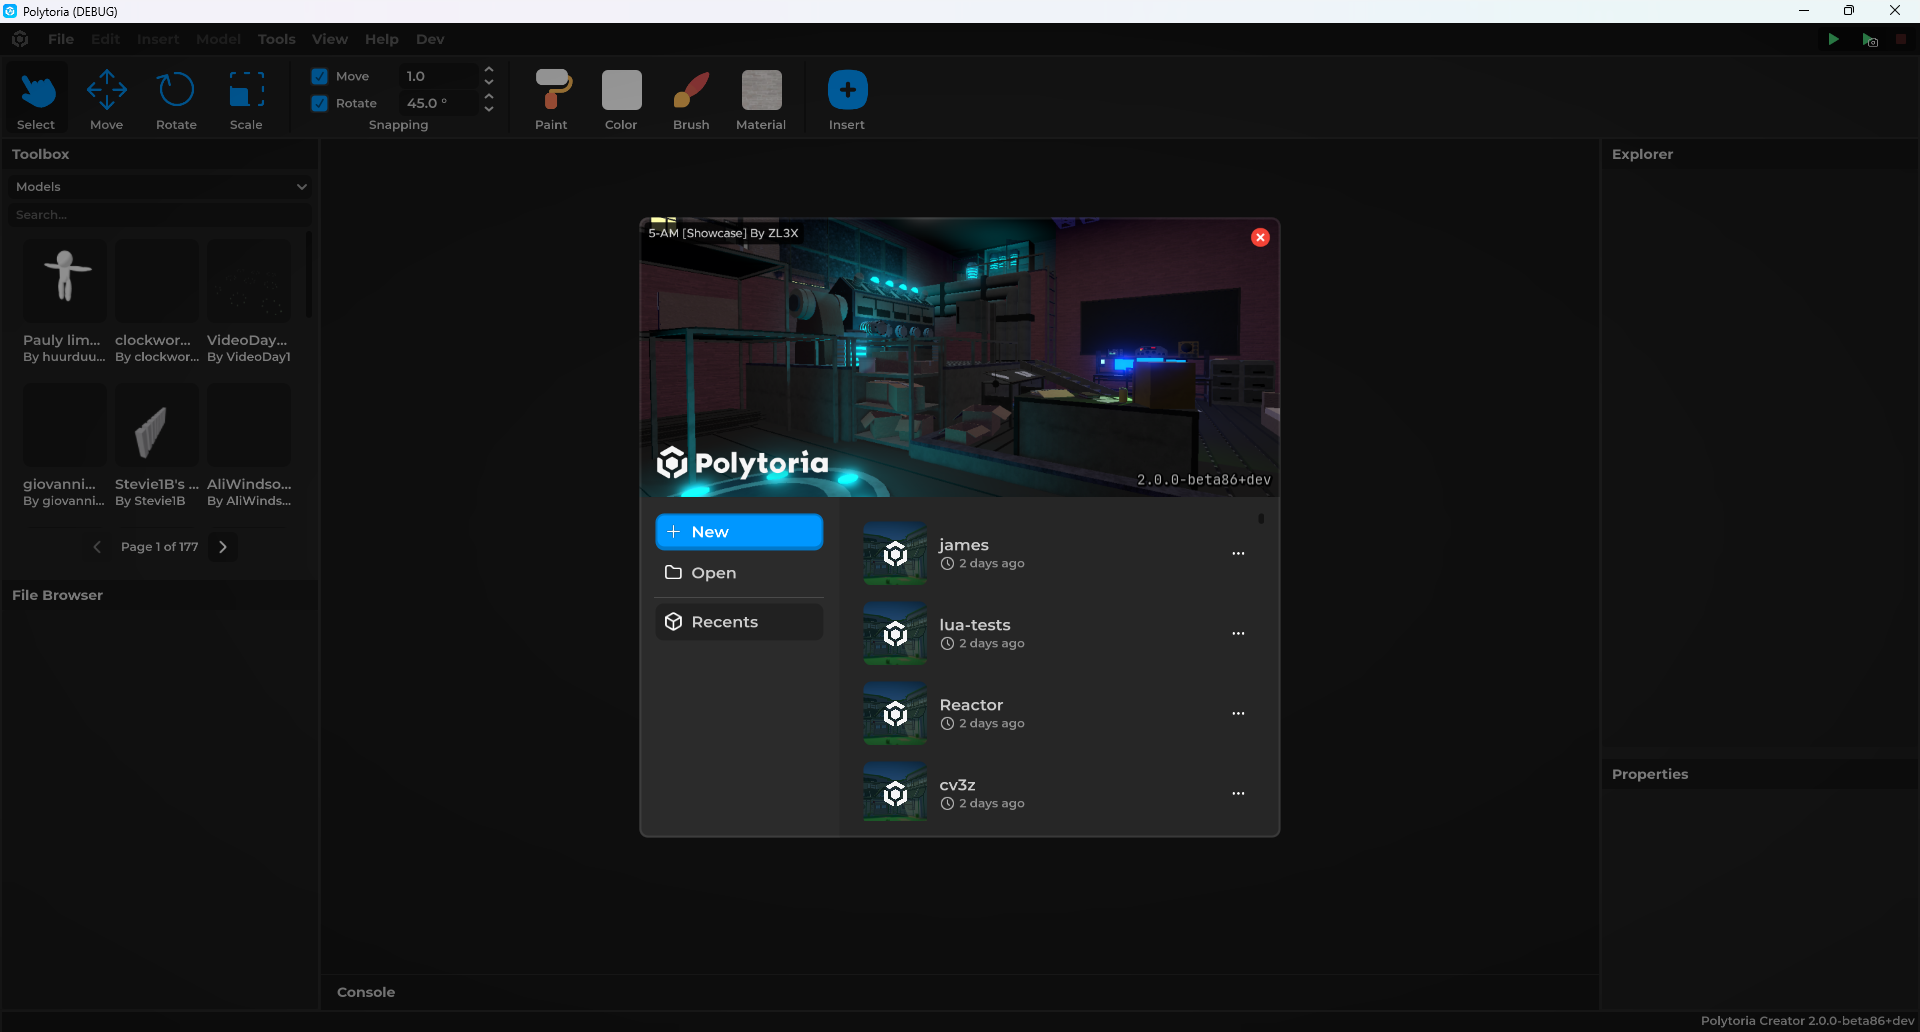Screen dimensions: 1920x1032
Task: Open the Console panel
Action: pos(366,992)
